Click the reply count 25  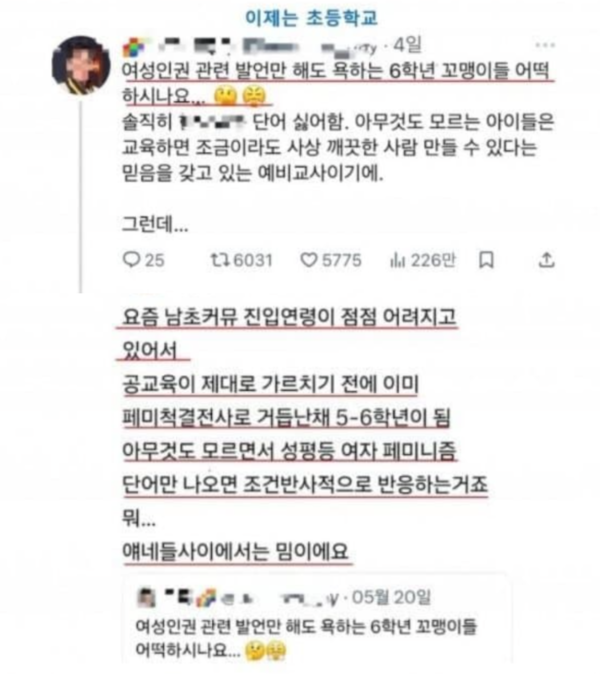[x=154, y=260]
